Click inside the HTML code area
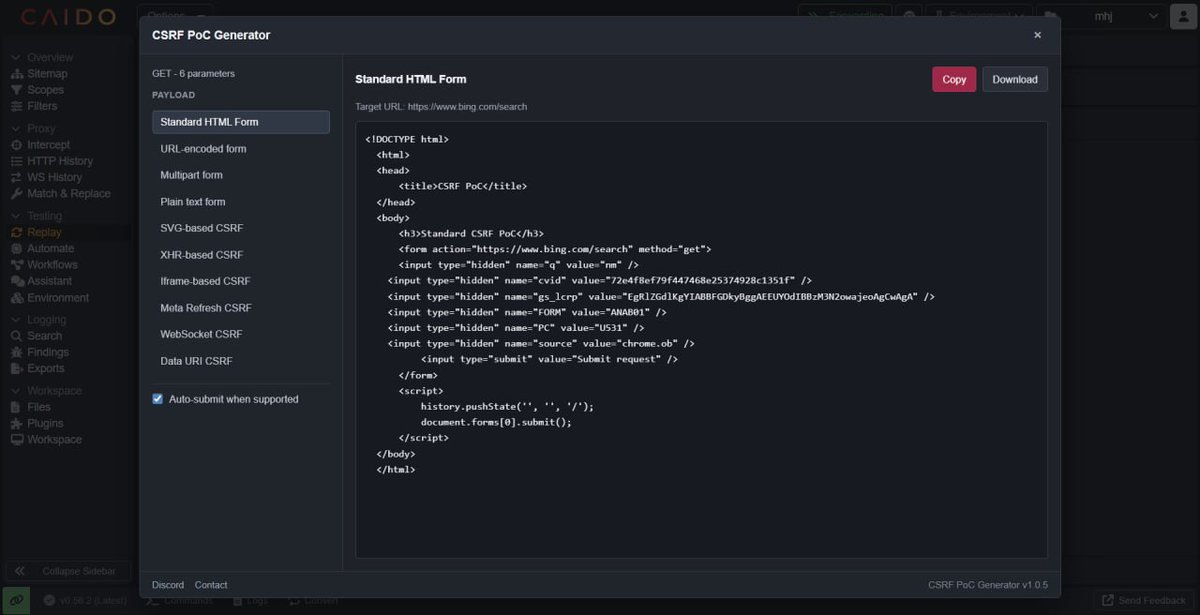The image size is (1200, 615). [701, 340]
